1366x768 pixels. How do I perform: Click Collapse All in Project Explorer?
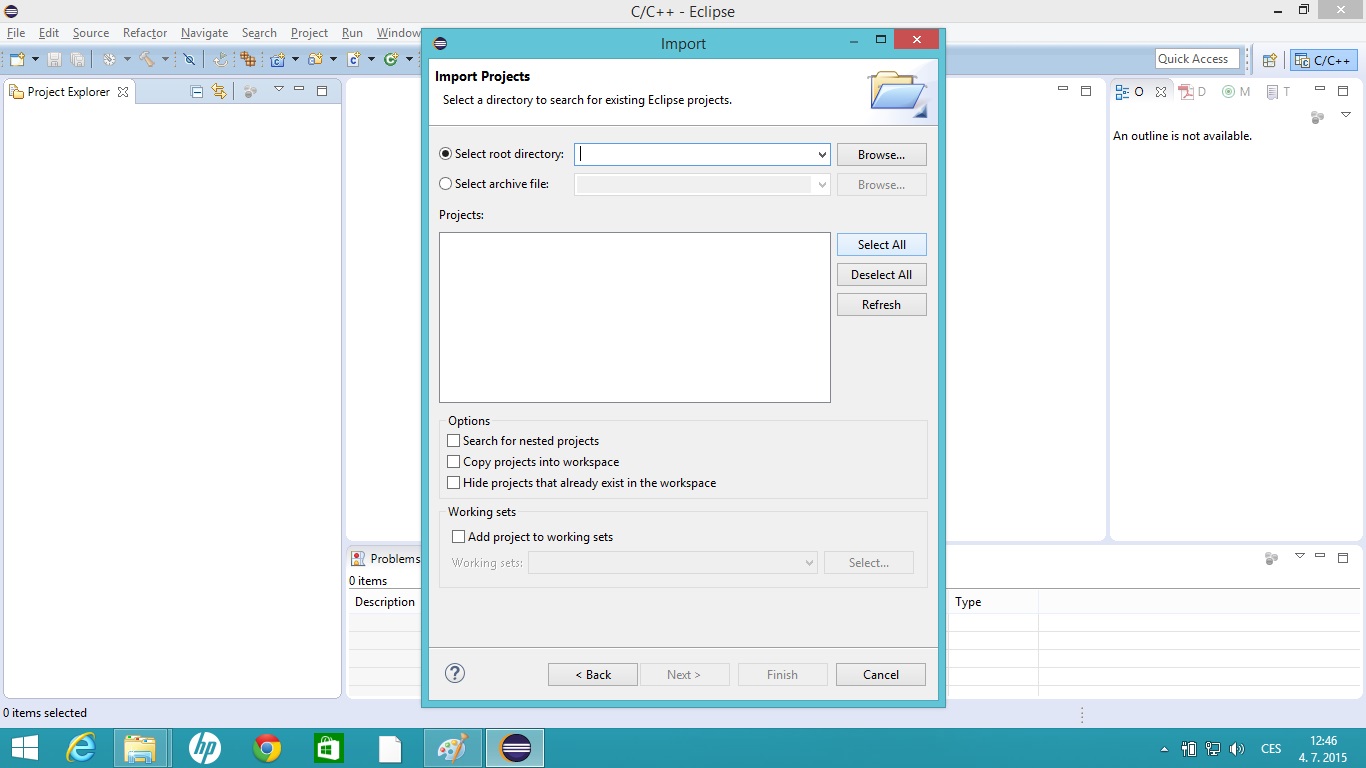pyautogui.click(x=197, y=91)
